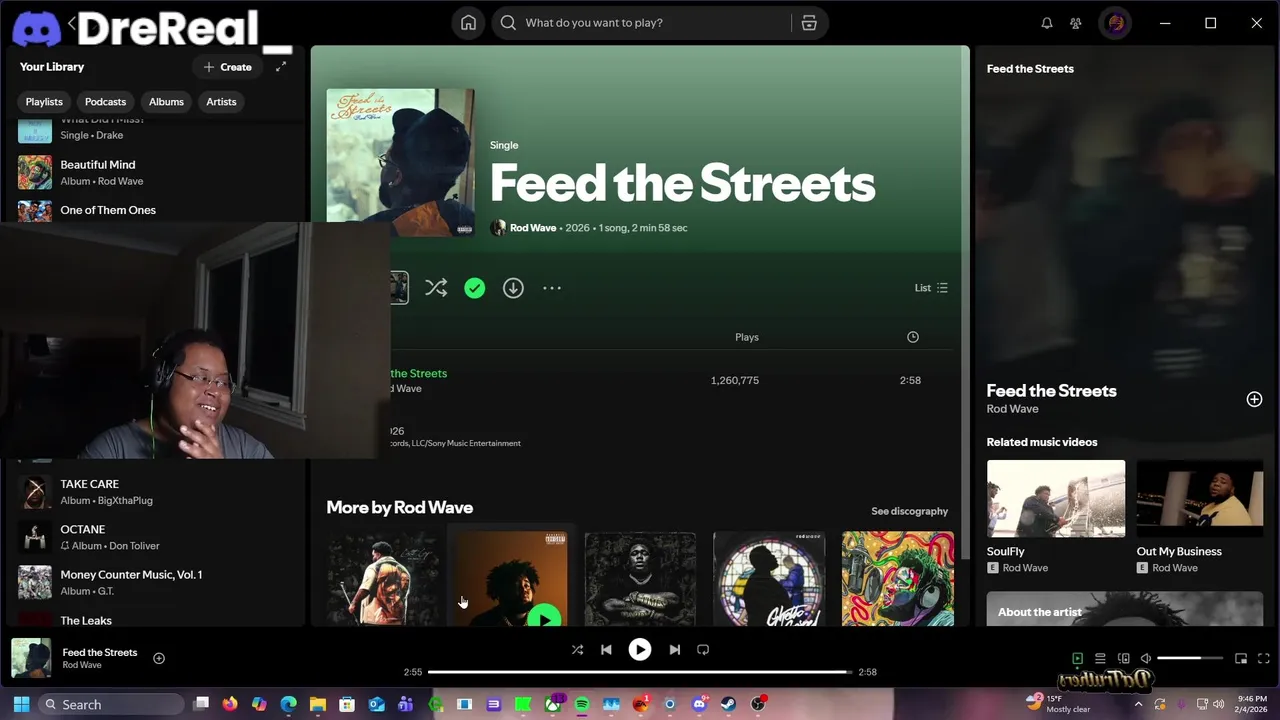The image size is (1280, 720).
Task: Open Spotify from the taskbar
Action: click(x=582, y=704)
